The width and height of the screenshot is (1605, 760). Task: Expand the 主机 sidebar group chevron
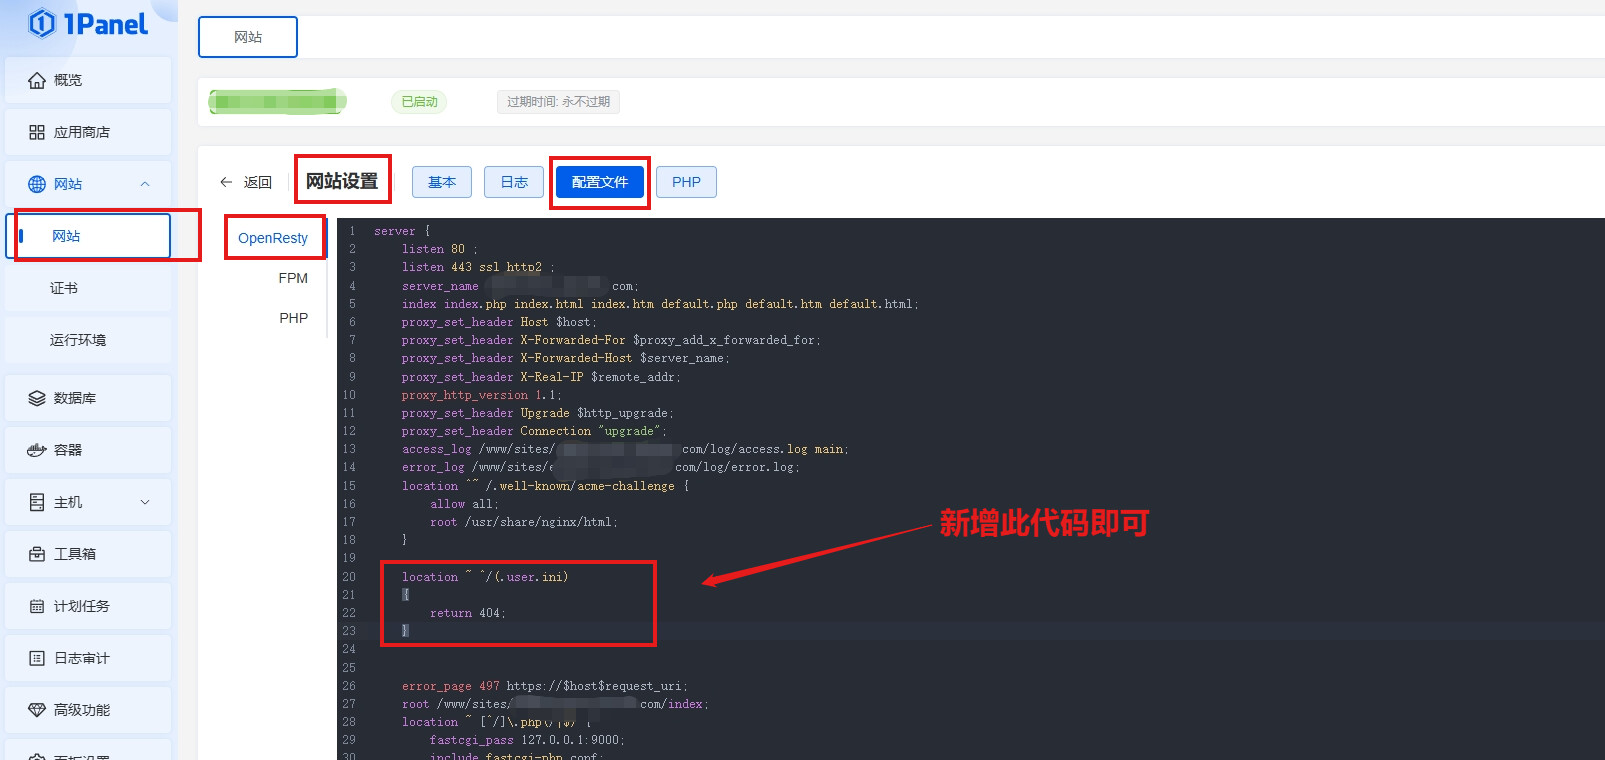[145, 502]
